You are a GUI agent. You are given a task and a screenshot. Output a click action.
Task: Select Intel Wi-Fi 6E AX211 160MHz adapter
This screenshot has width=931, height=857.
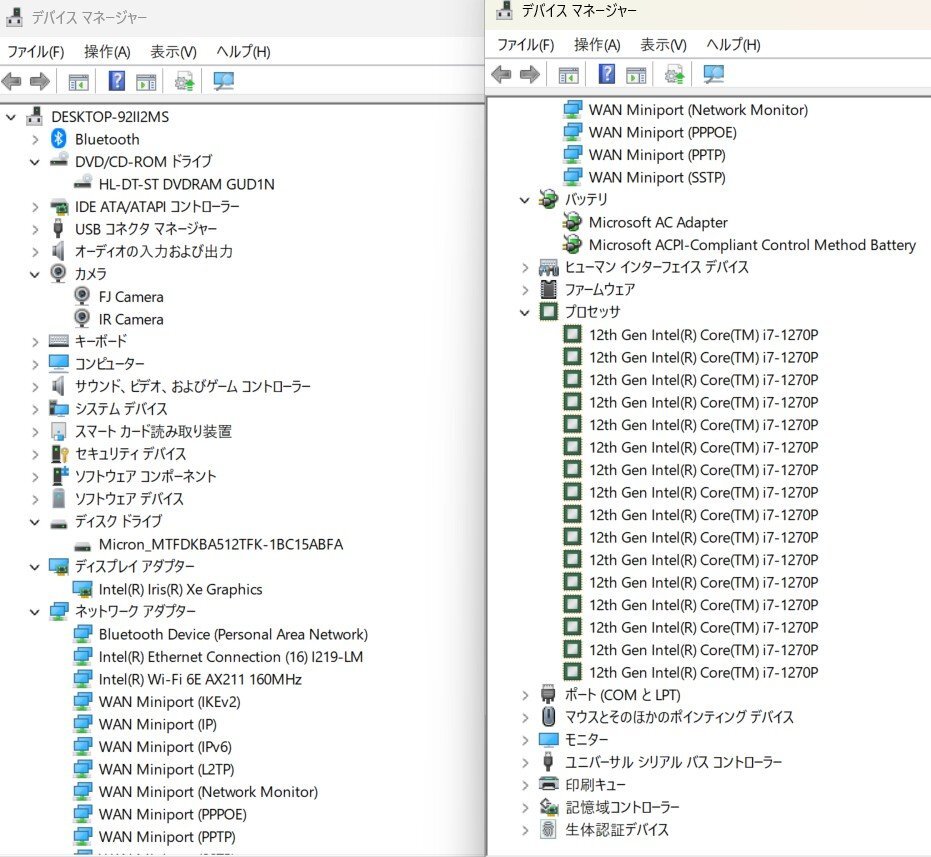(x=200, y=679)
